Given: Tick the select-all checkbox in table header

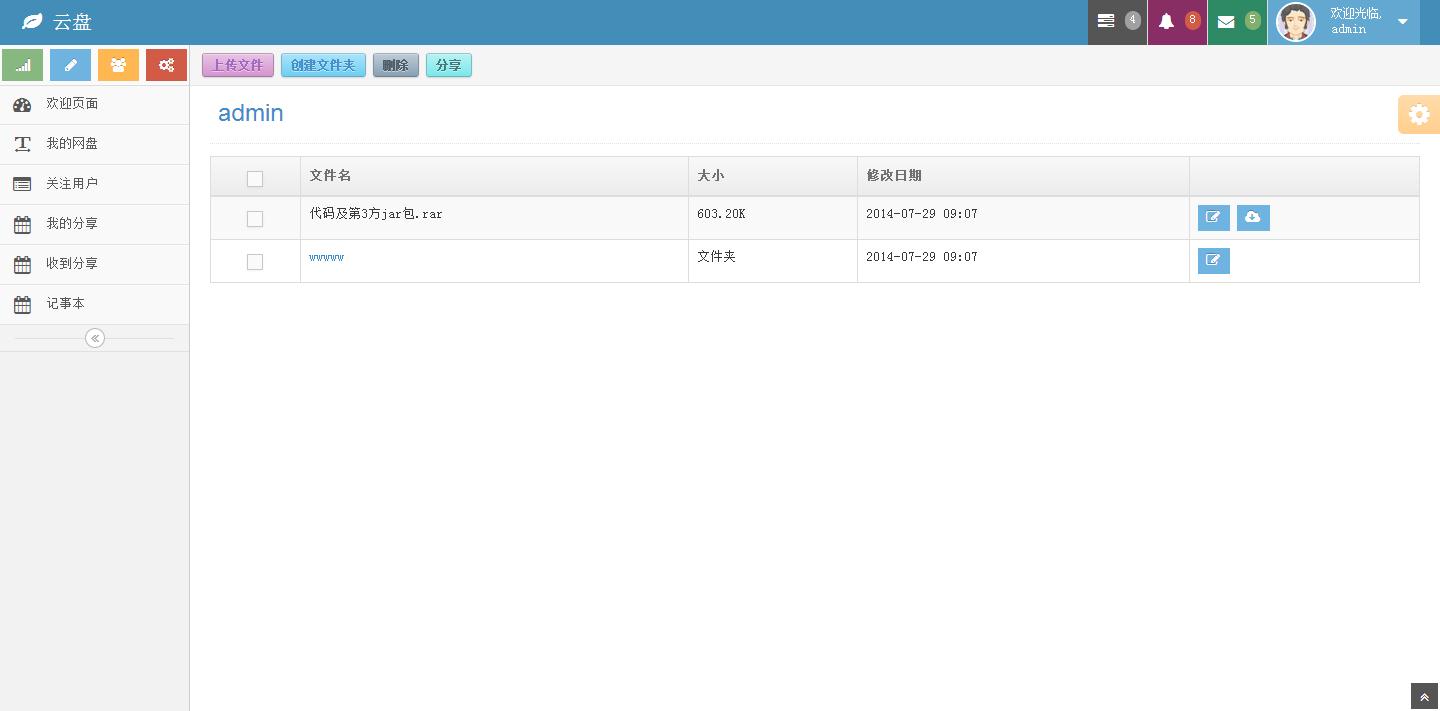Looking at the screenshot, I should [255, 179].
